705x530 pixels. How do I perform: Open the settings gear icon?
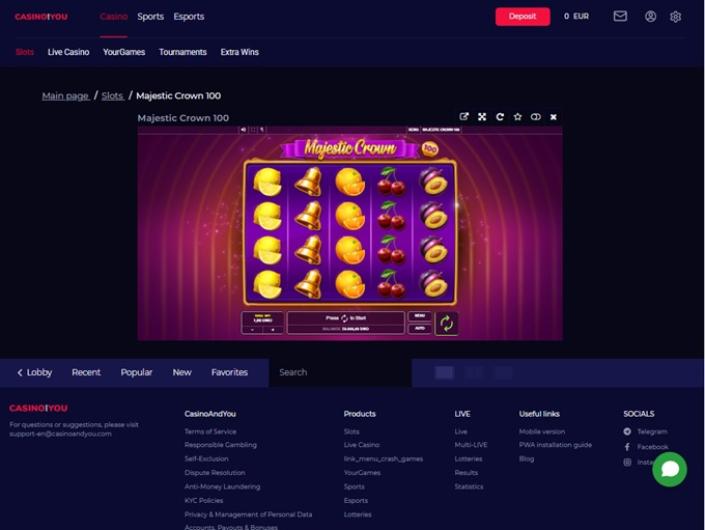(675, 17)
